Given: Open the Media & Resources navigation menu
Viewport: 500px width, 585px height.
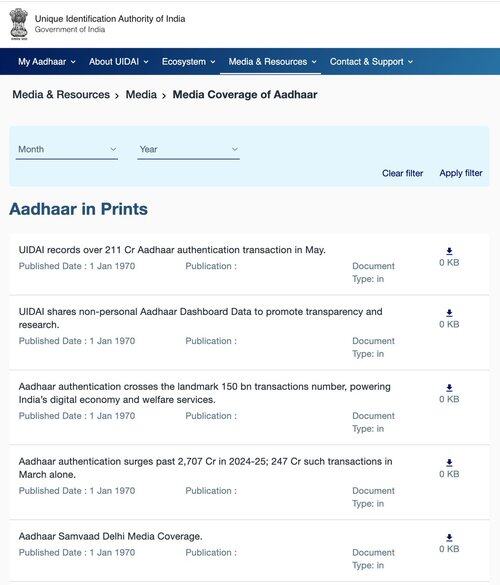Looking at the screenshot, I should click(x=272, y=62).
